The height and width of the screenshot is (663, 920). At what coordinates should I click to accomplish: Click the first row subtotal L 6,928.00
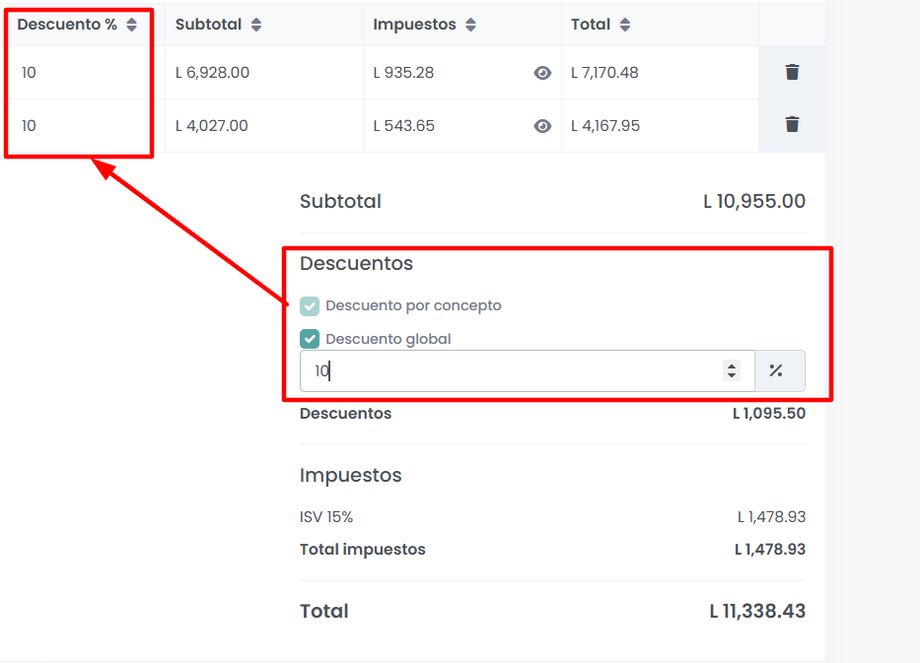pyautogui.click(x=212, y=73)
